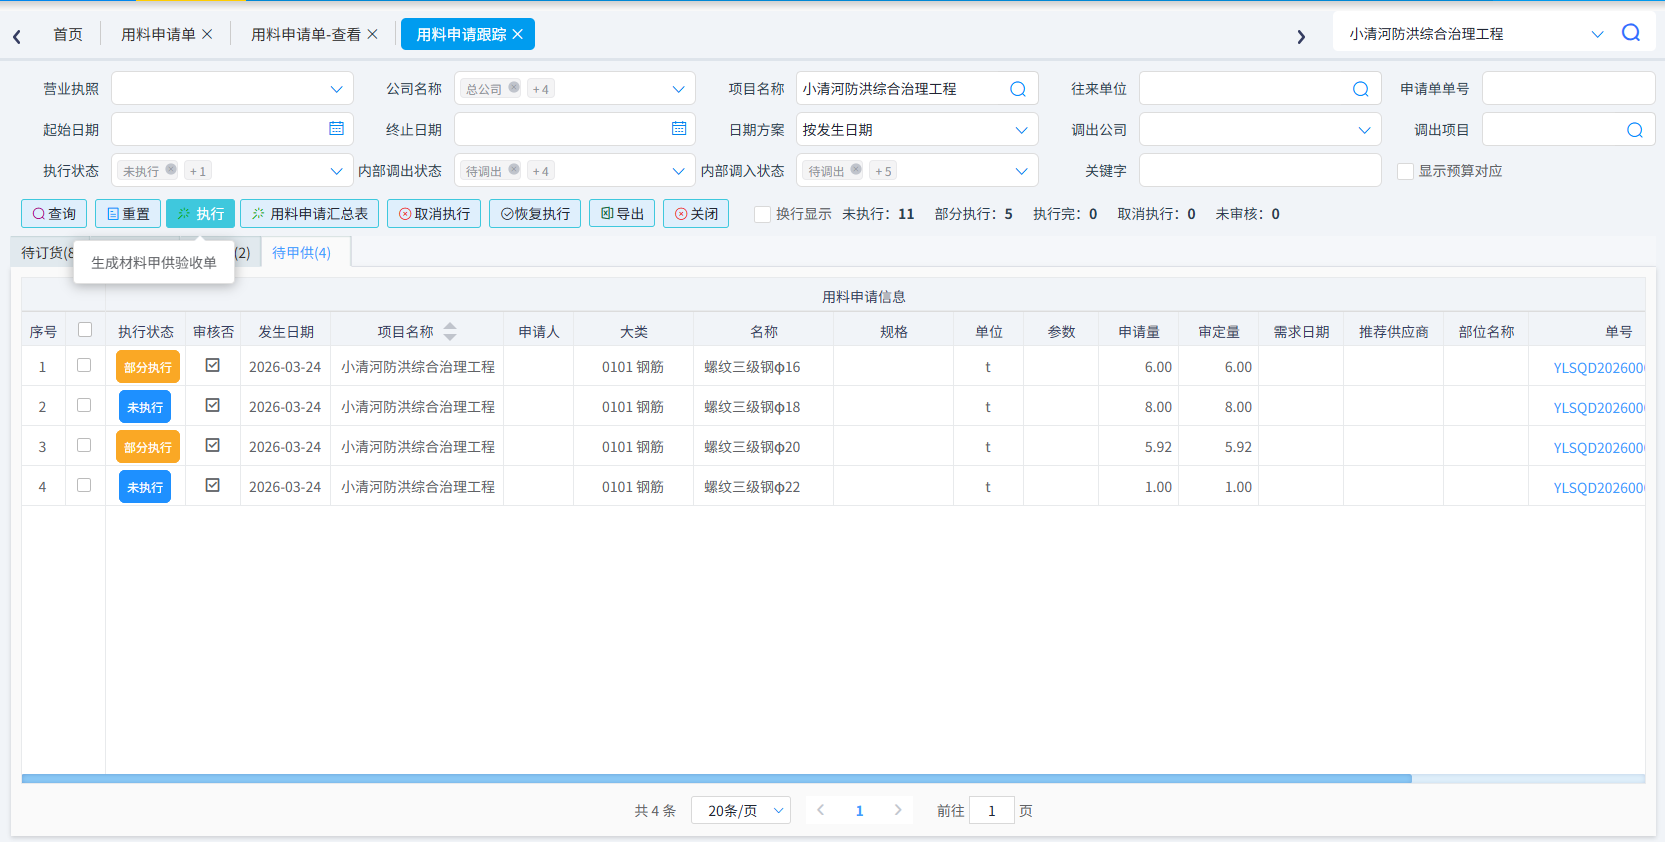Viewport: 1665px width, 842px height.
Task: Choose 生成材料甲供验收单 from popup menu
Action: click(154, 263)
